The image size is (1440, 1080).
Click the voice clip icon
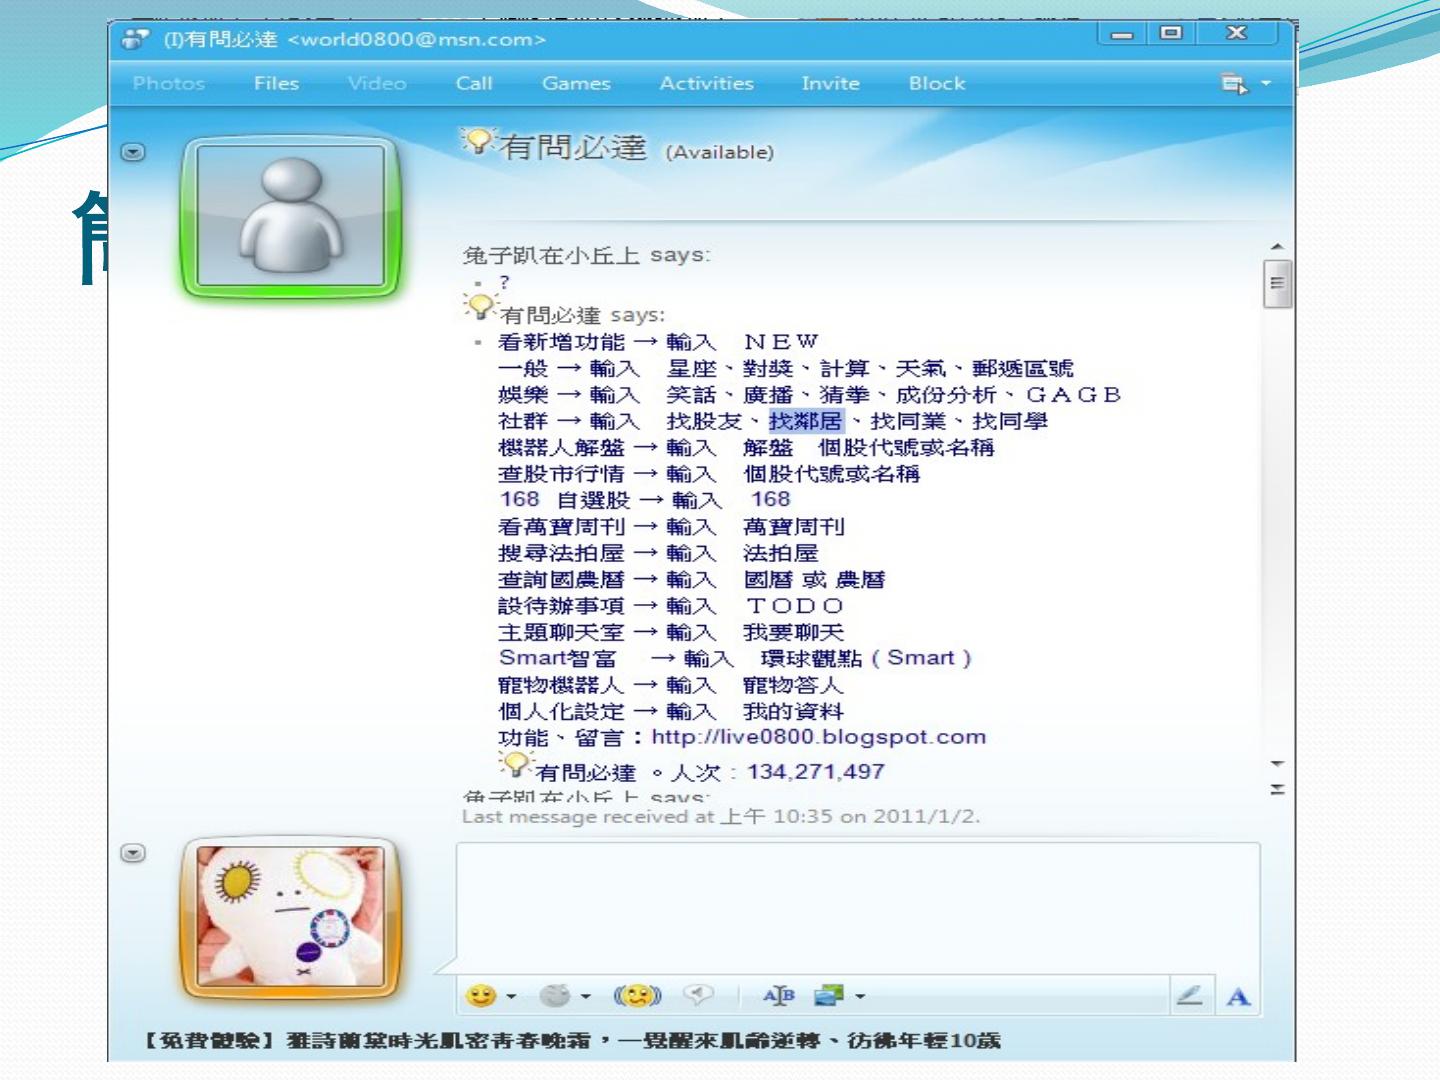point(698,995)
